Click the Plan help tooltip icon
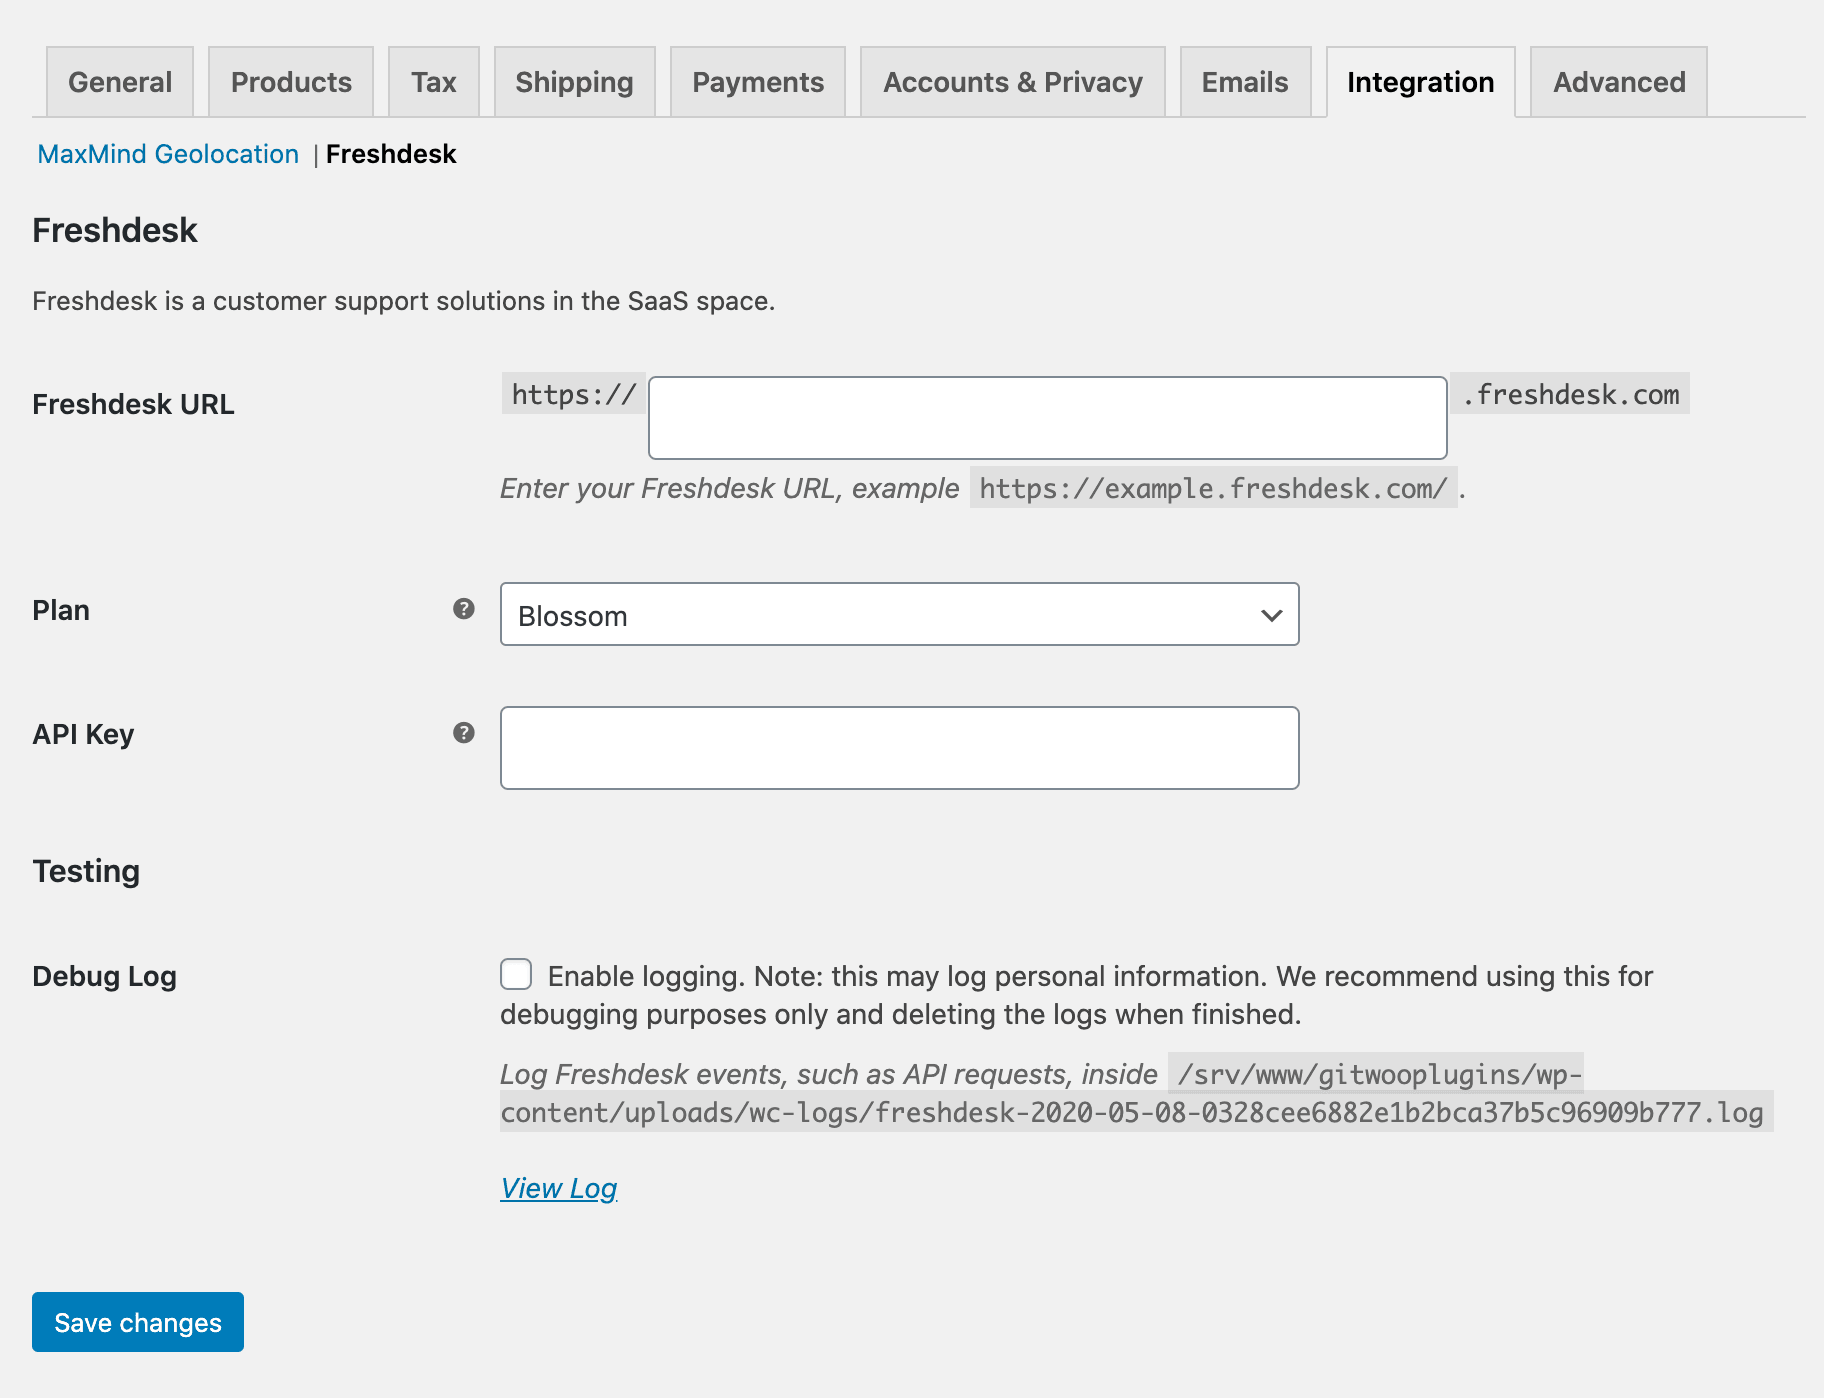1824x1398 pixels. 464,609
